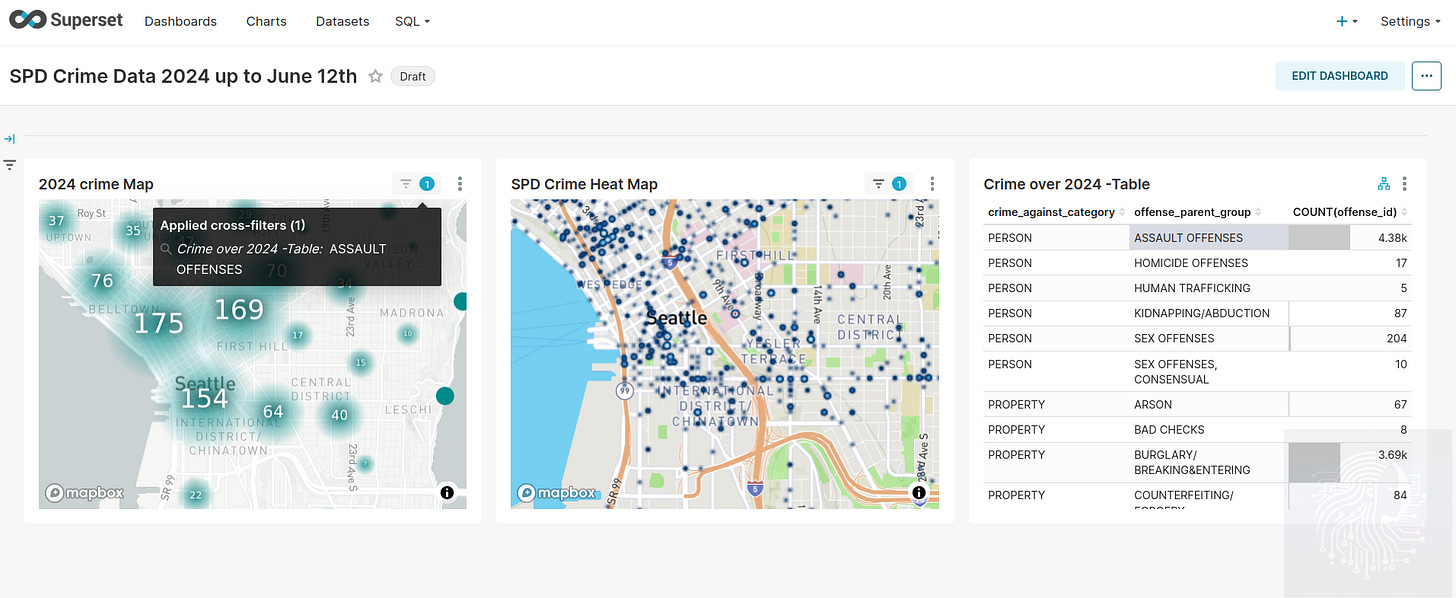The width and height of the screenshot is (1456, 598).
Task: Click the Superset logo
Action: click(x=67, y=21)
